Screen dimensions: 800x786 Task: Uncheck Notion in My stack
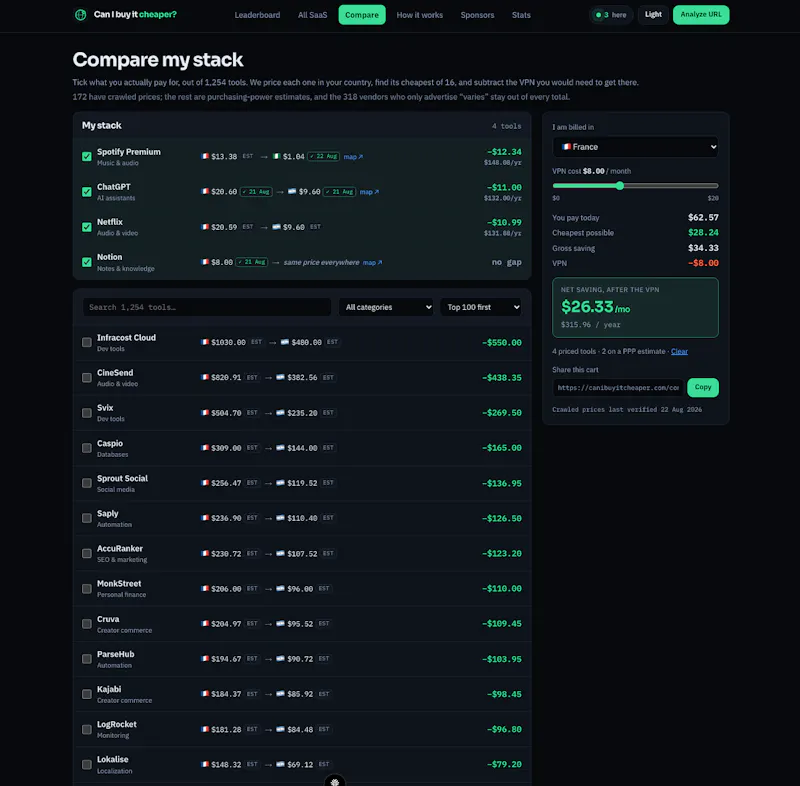pyautogui.click(x=87, y=262)
